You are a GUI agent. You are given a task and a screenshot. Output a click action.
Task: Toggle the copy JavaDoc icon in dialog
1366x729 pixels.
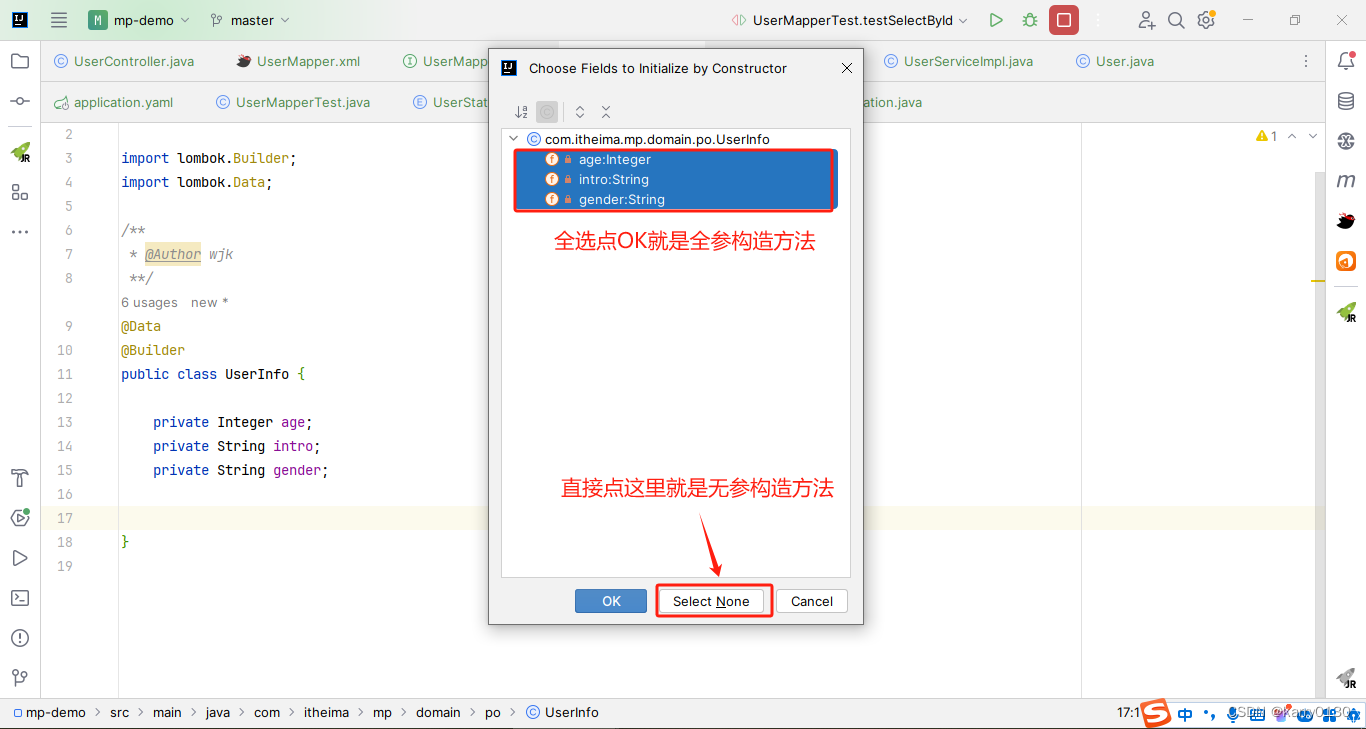(547, 112)
